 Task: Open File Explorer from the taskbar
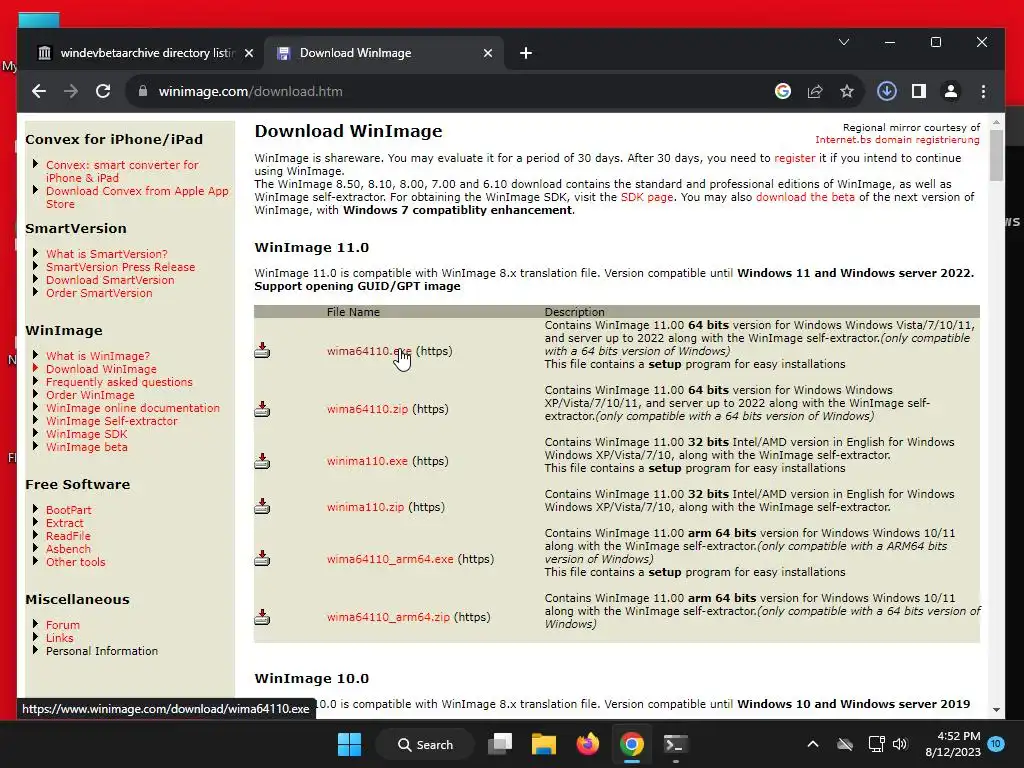pos(543,744)
